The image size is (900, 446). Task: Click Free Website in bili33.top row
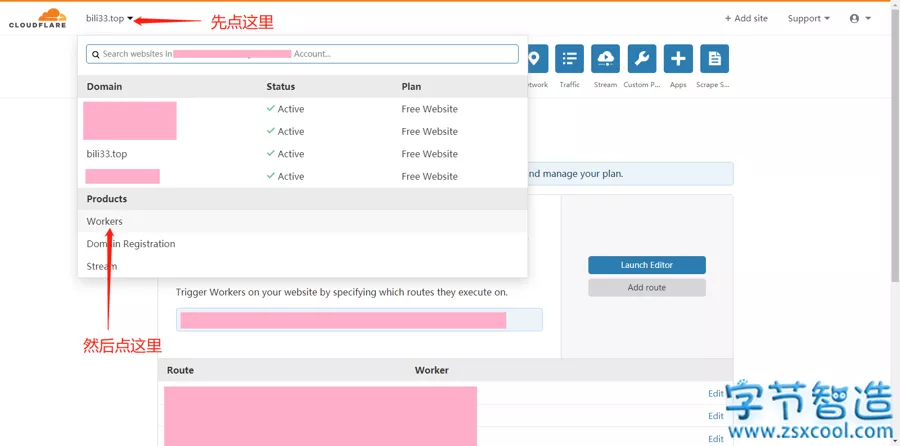click(x=429, y=154)
